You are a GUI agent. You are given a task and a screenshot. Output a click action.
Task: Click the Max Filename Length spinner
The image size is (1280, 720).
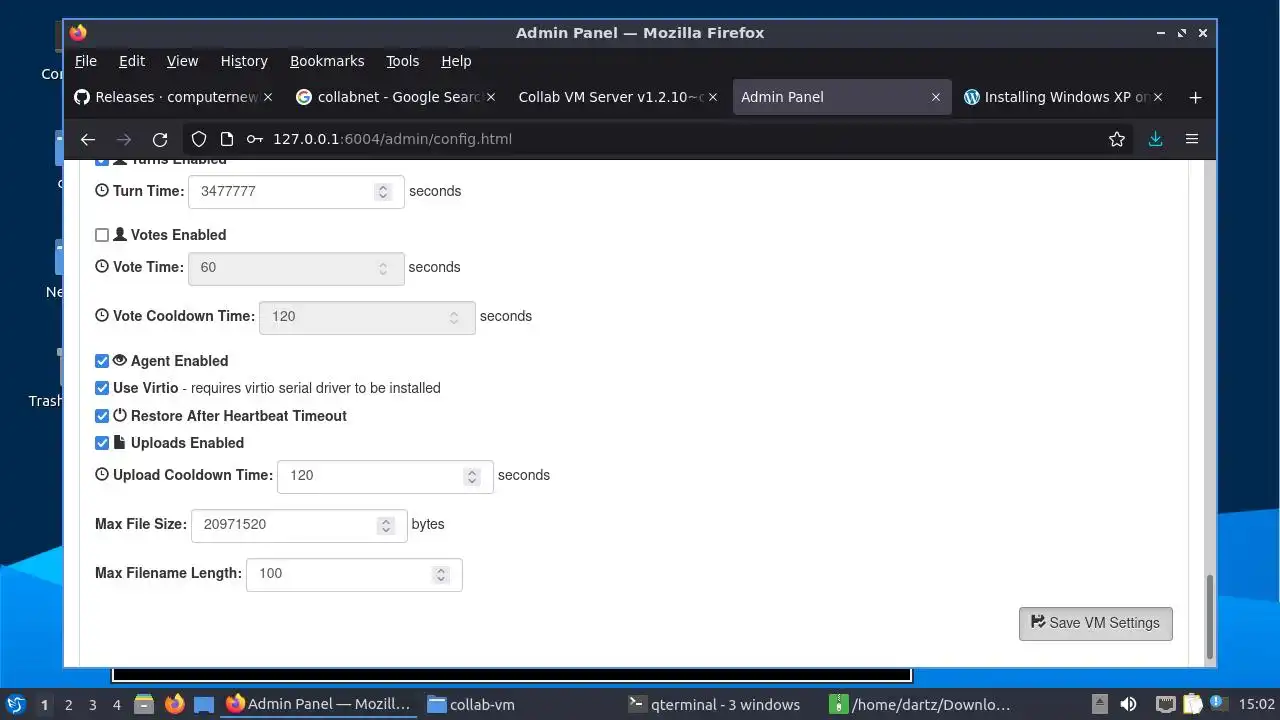(x=440, y=574)
